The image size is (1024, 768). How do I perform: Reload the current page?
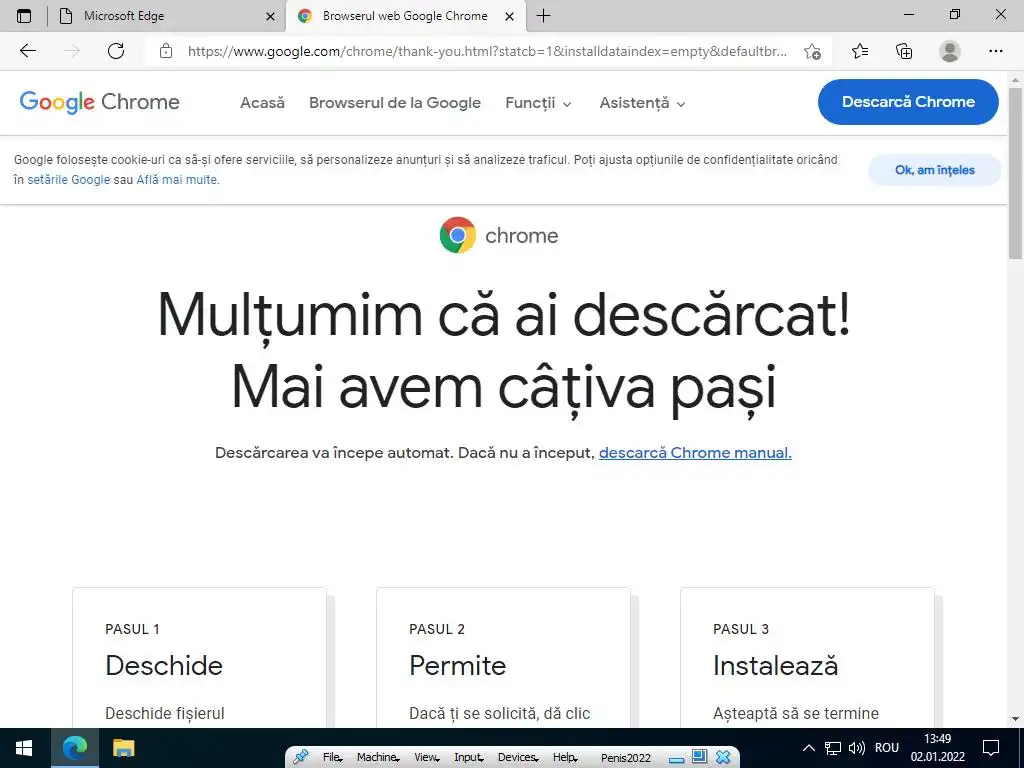pyautogui.click(x=116, y=51)
